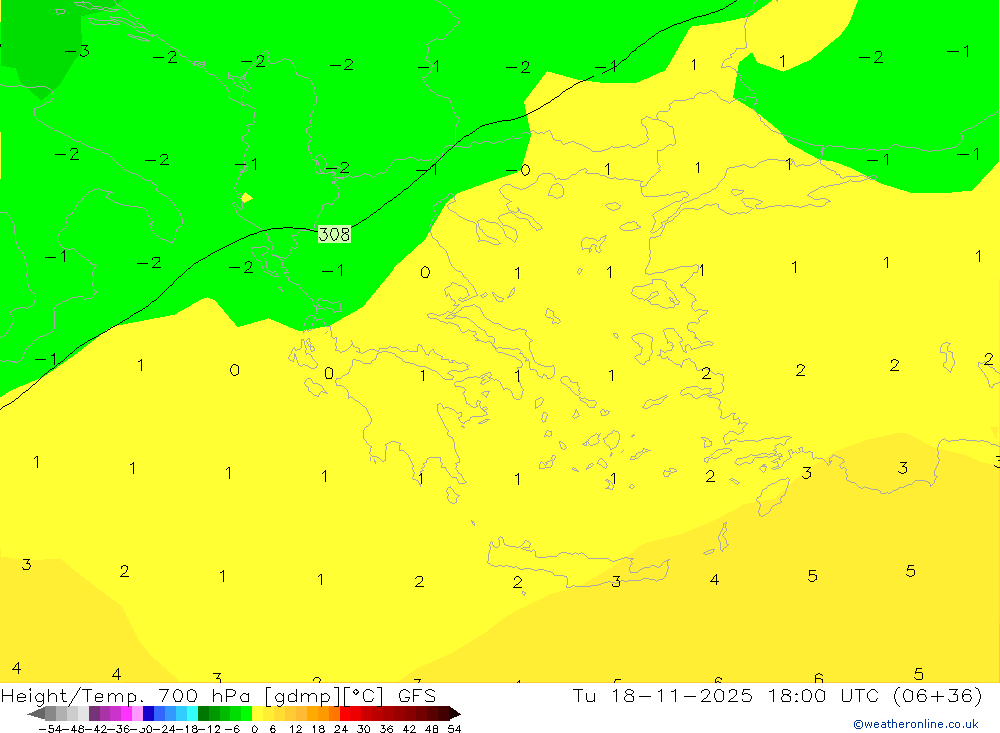Click the legend label 24
Viewport: 1000px width, 733px height.
click(x=341, y=729)
